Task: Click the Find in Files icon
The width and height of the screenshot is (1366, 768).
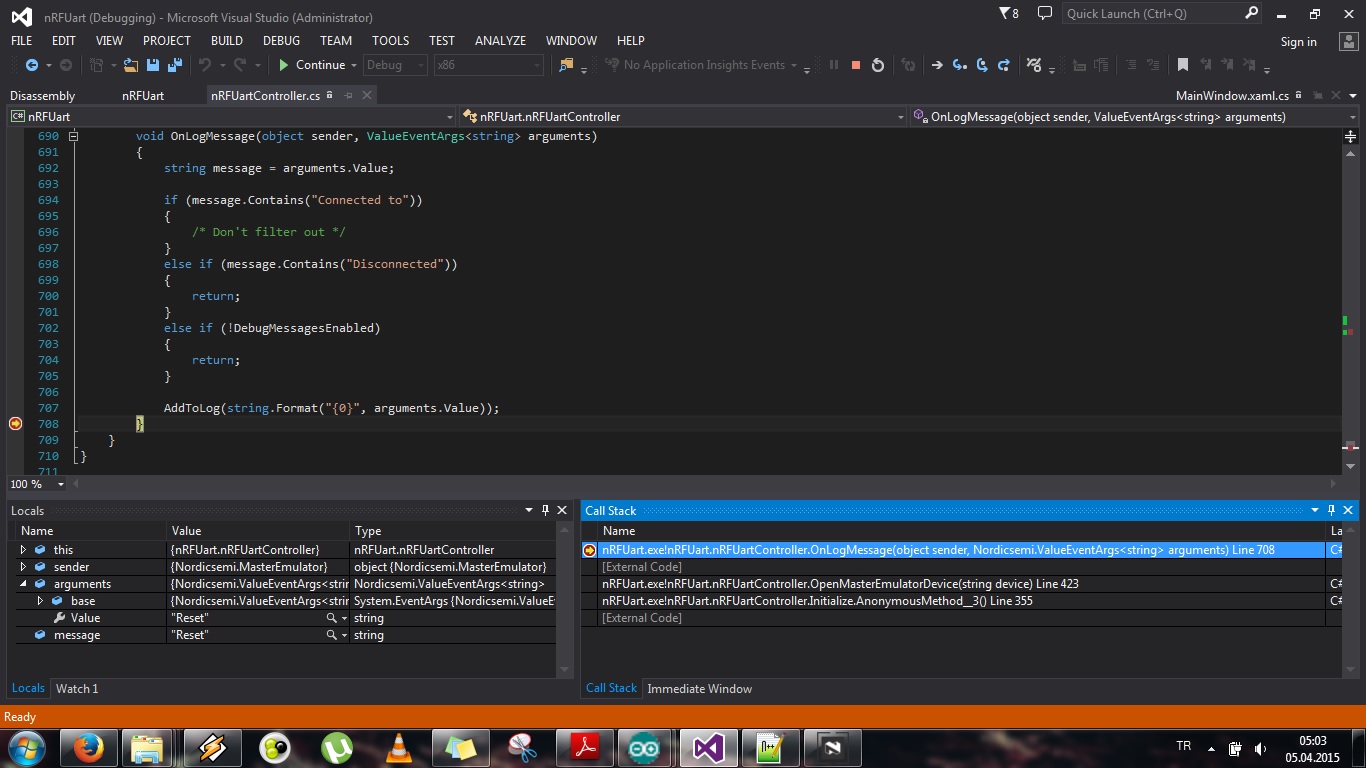Action: (x=566, y=65)
